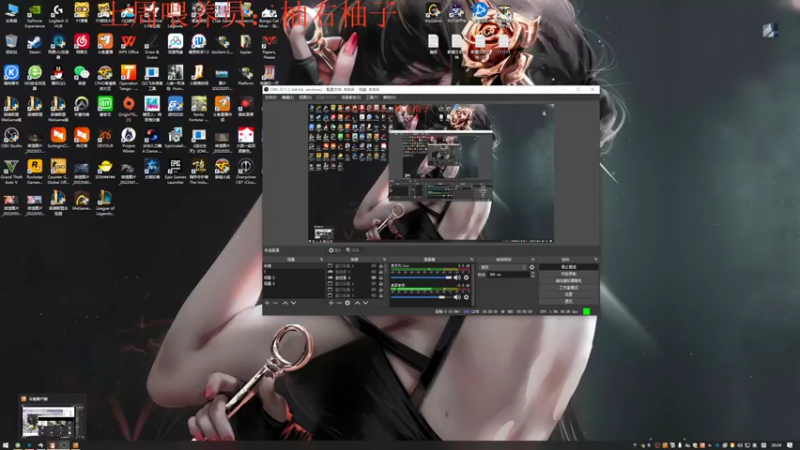The height and width of the screenshot is (450, 800).
Task: Toggle lock icon of the highlighted third source
Action: click(381, 278)
